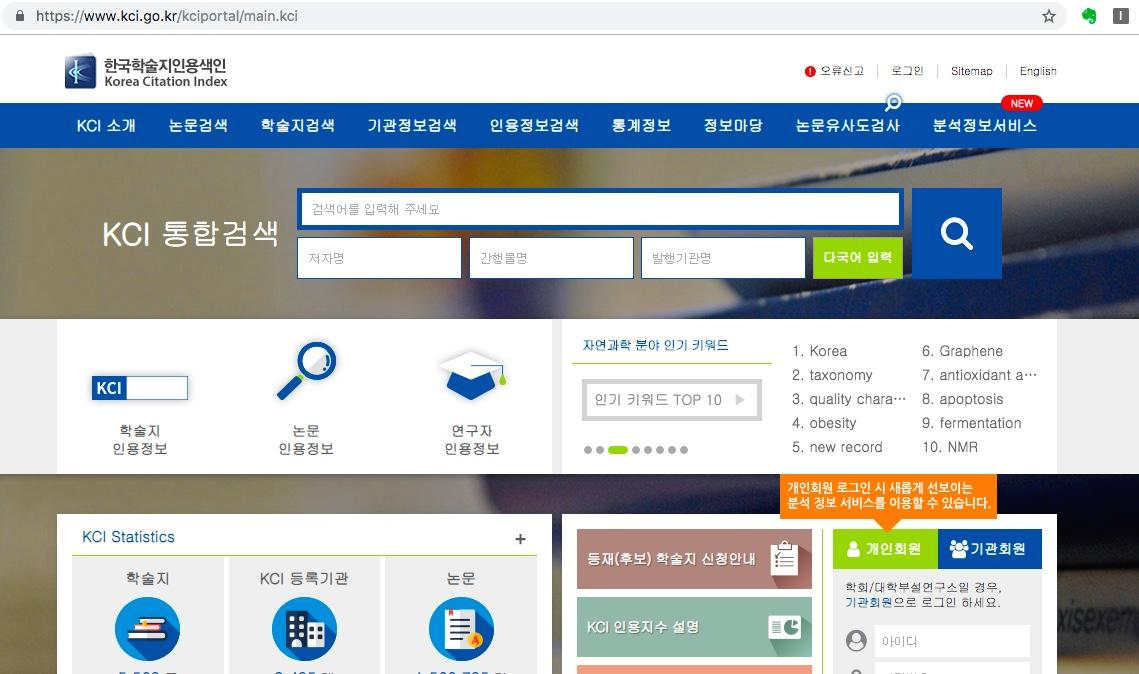The image size is (1139, 674).
Task: Click the browser address bar URL
Action: [x=167, y=16]
